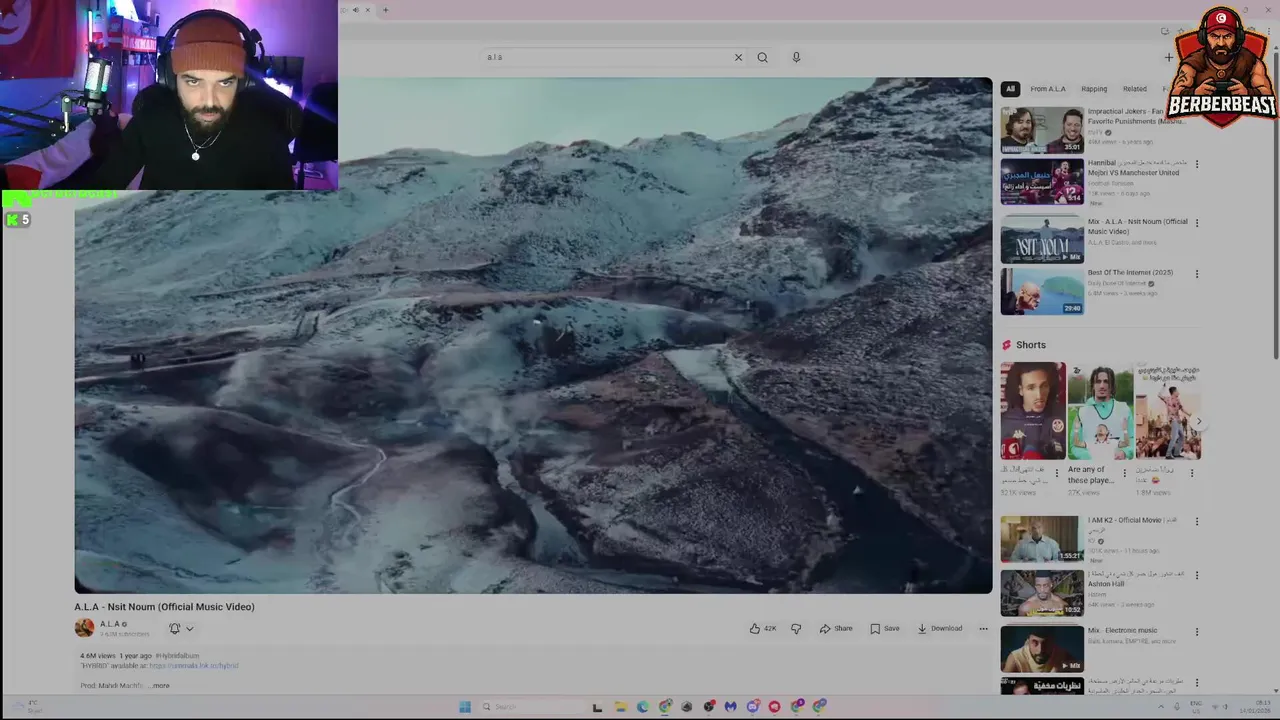The width and height of the screenshot is (1280, 720).
Task: Open Mix - A.L.A - Nsit Noum thumbnail
Action: [x=1042, y=240]
